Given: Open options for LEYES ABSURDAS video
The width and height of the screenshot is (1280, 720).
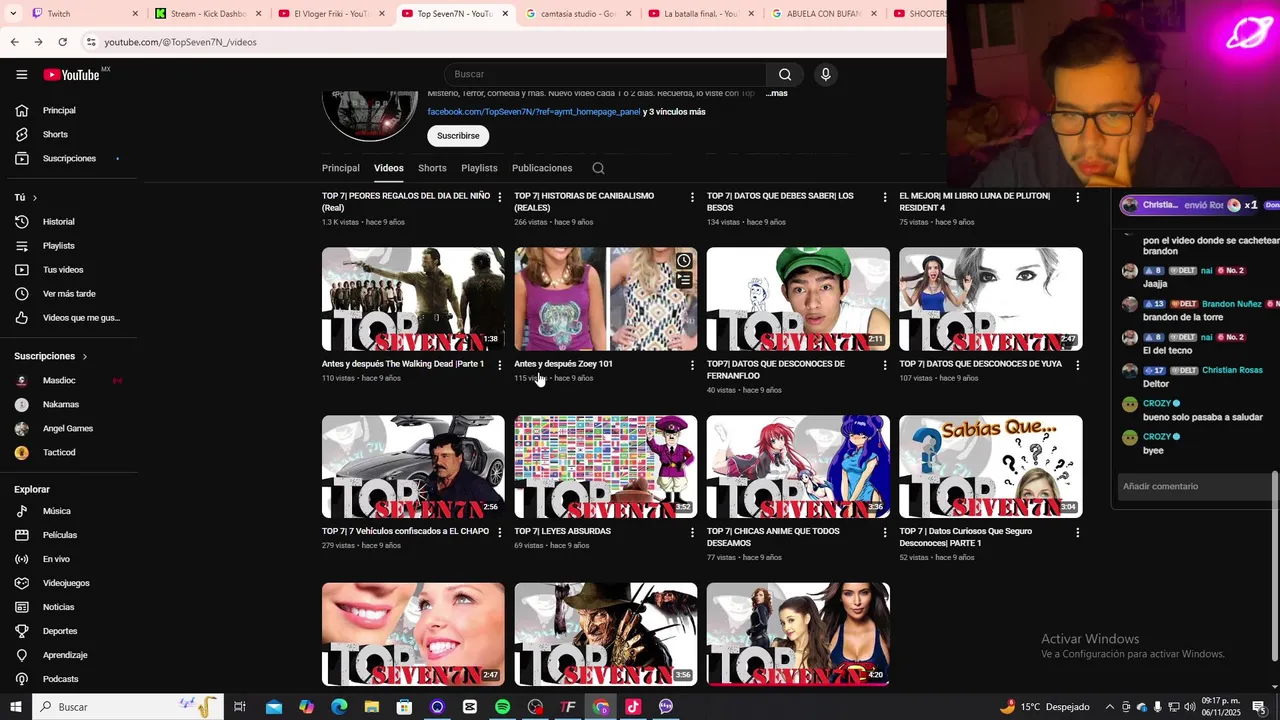Looking at the screenshot, I should [x=692, y=533].
